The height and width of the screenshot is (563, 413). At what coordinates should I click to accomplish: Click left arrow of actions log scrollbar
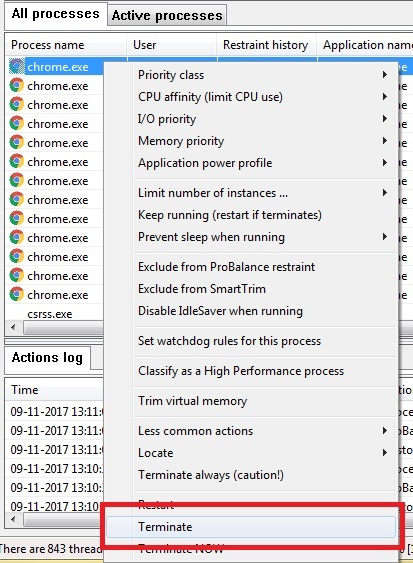14,519
